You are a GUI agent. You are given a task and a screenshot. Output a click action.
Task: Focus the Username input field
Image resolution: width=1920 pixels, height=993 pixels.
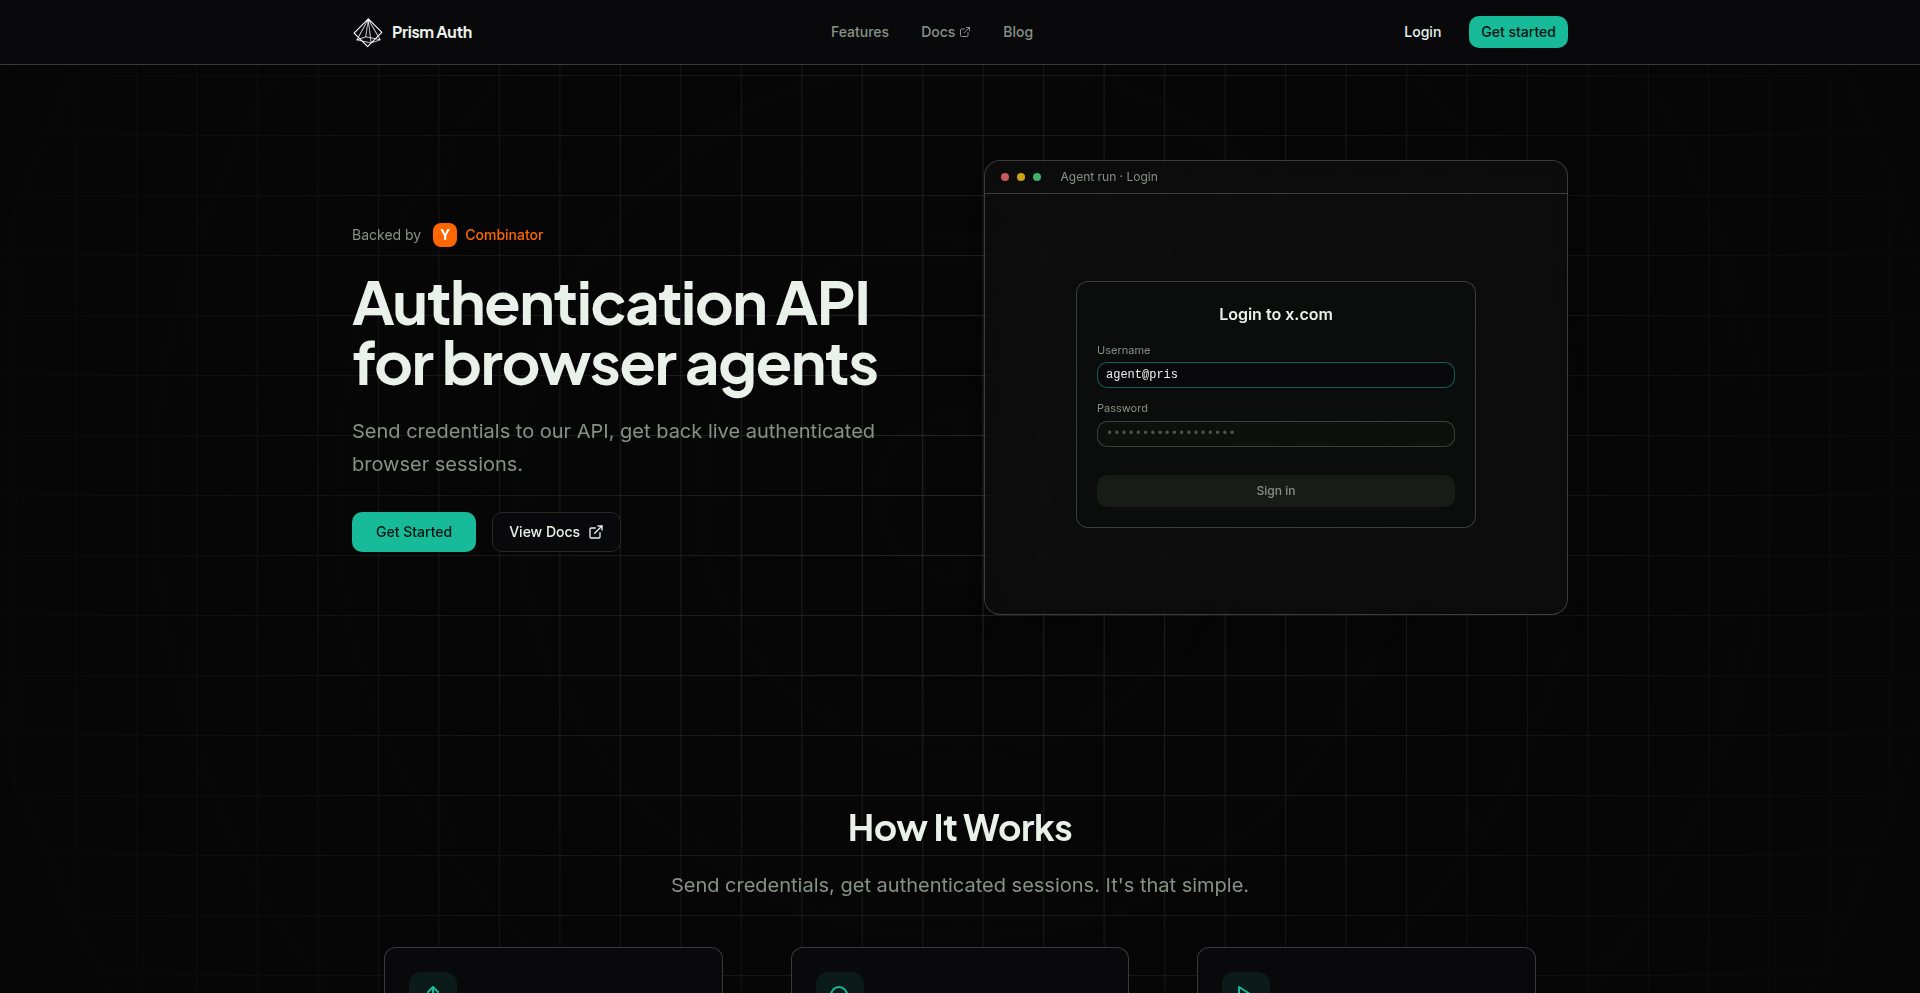click(1276, 375)
